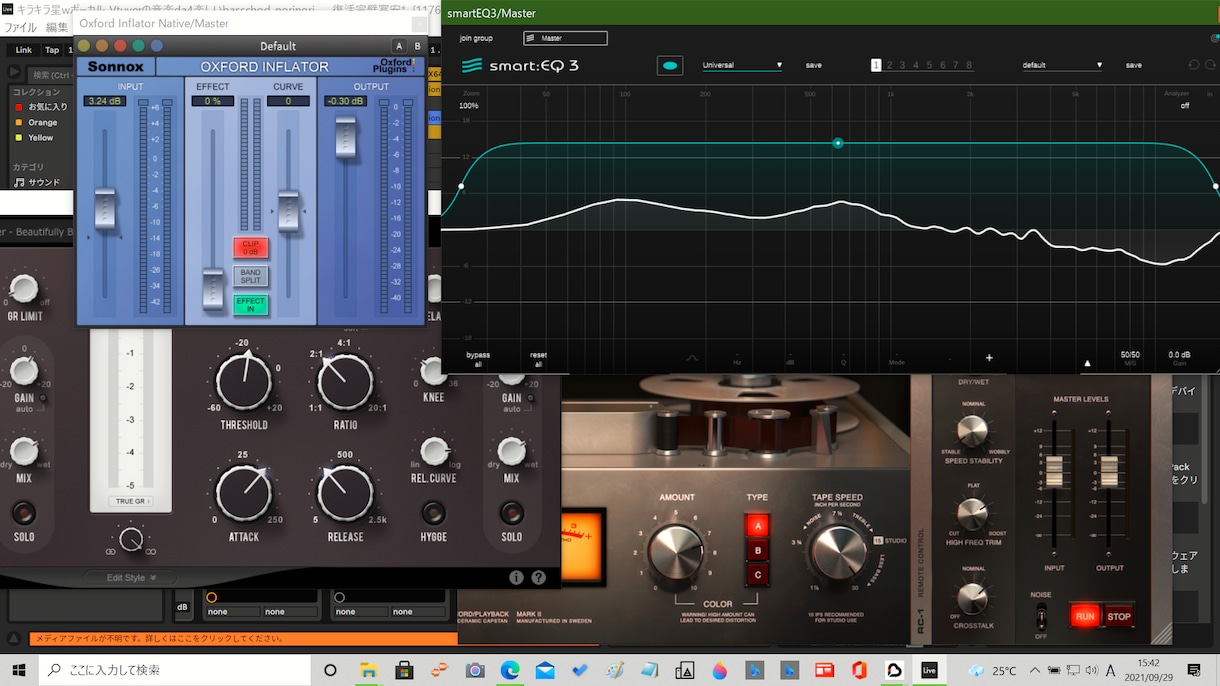Screen dimensions: 1220x686
Task: Click the STOP button on the tape machine
Action: [x=1119, y=616]
